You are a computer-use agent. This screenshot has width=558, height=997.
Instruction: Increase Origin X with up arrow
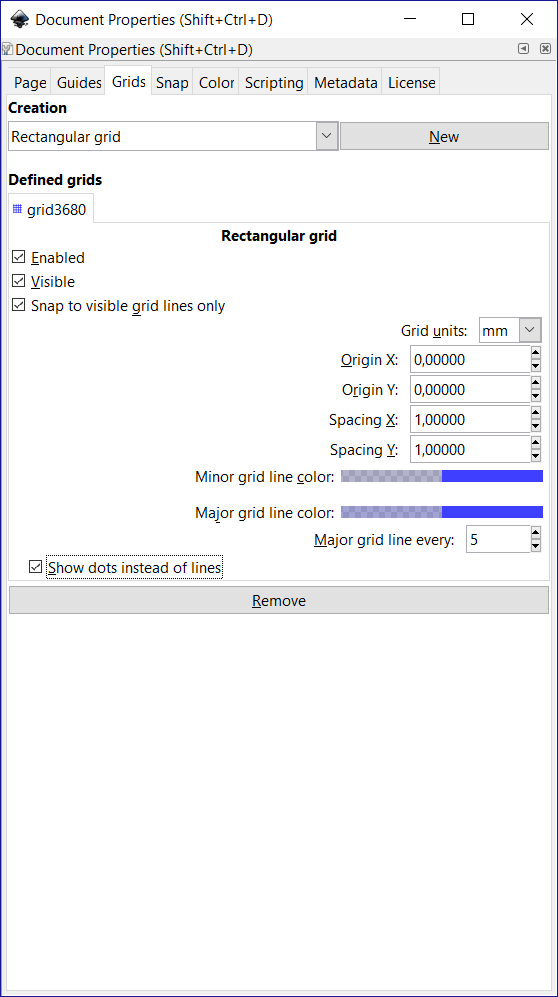point(536,353)
